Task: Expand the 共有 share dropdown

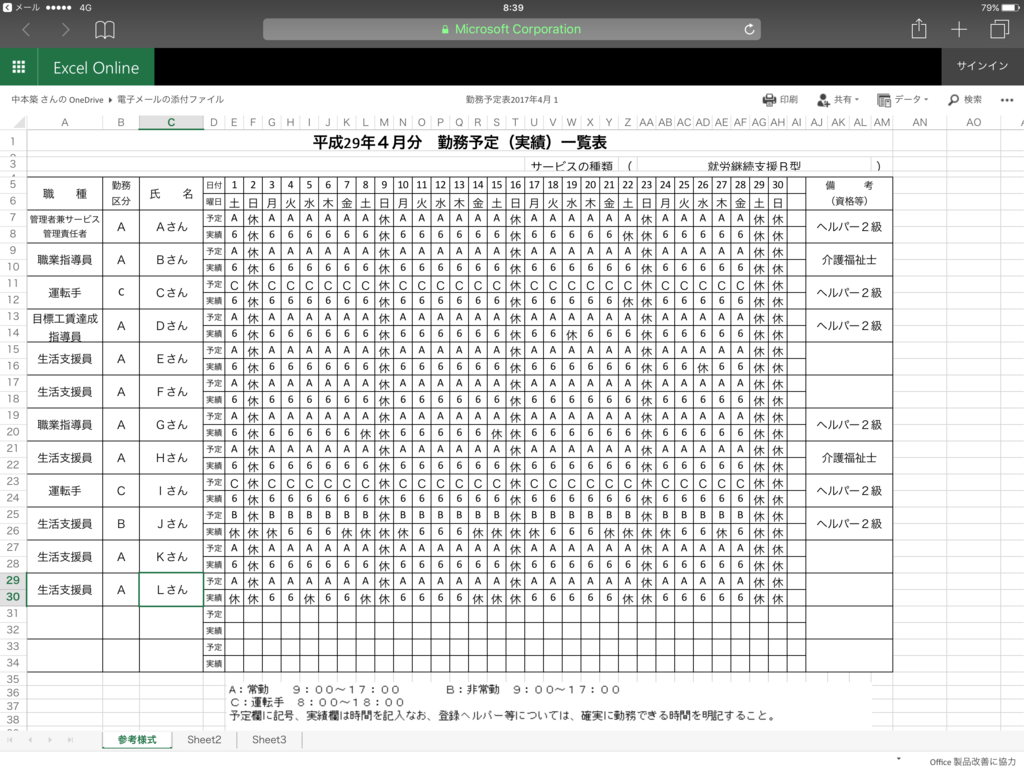Action: pos(838,100)
